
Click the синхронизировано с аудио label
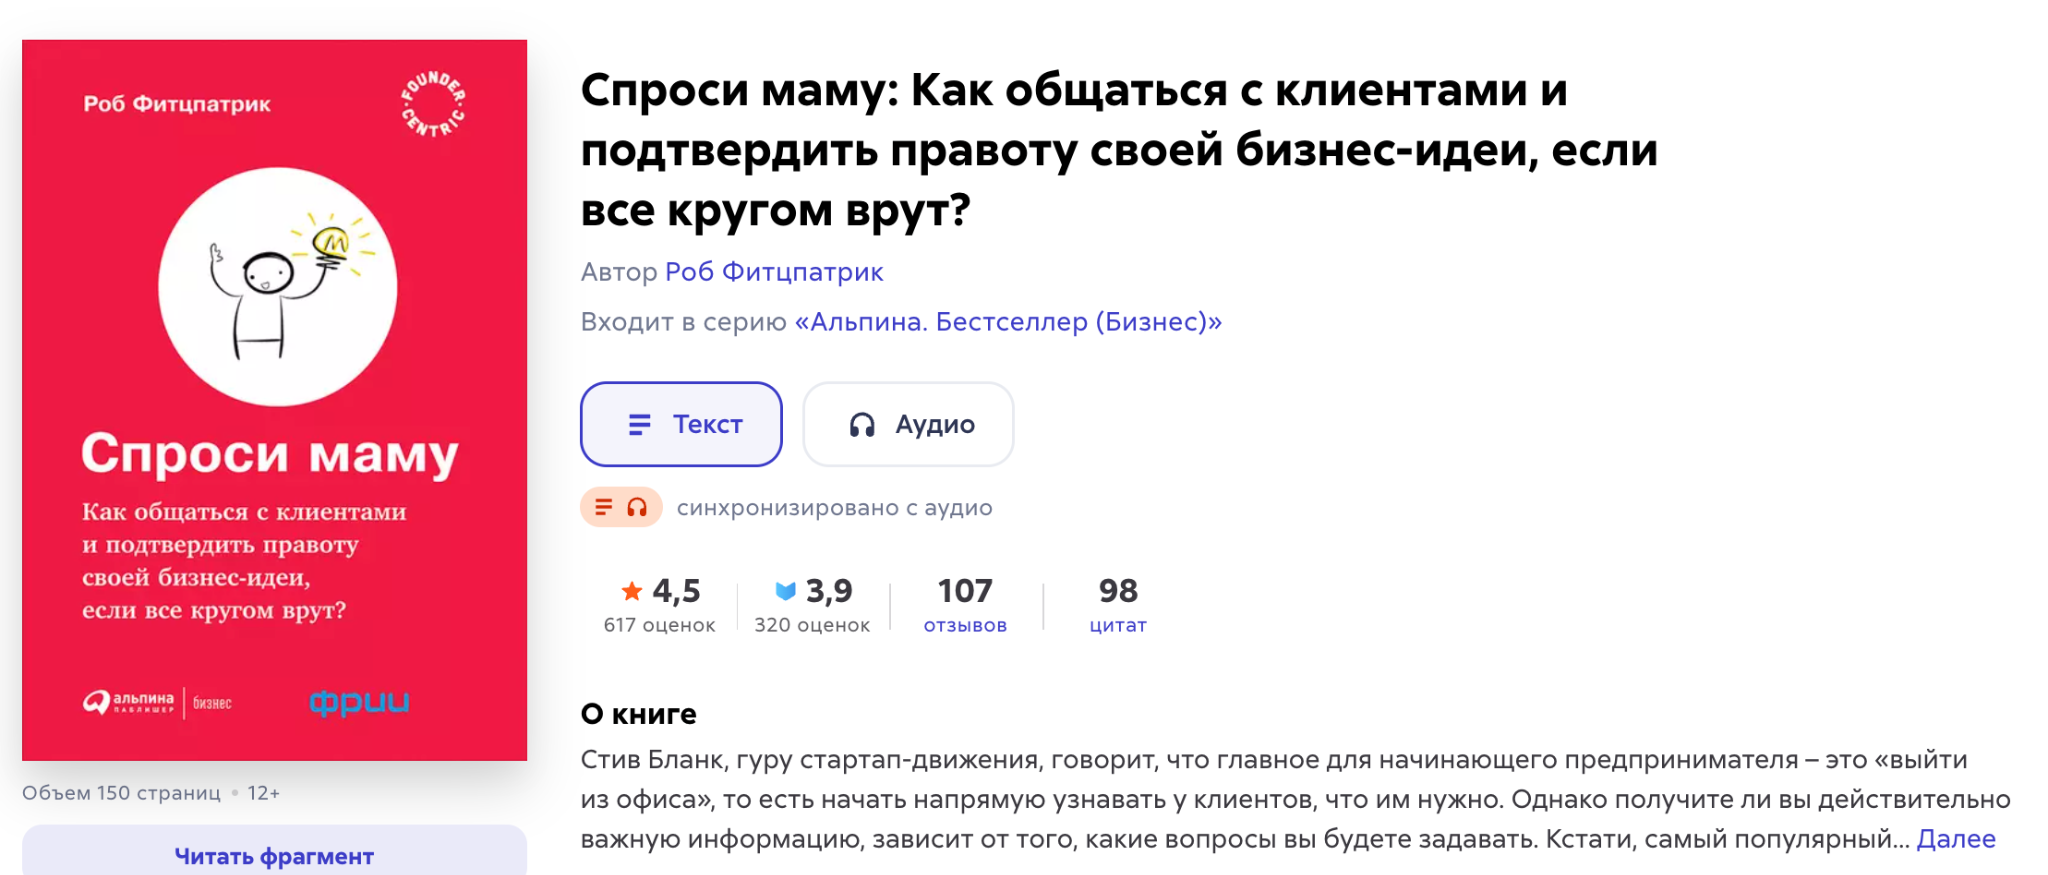click(834, 508)
